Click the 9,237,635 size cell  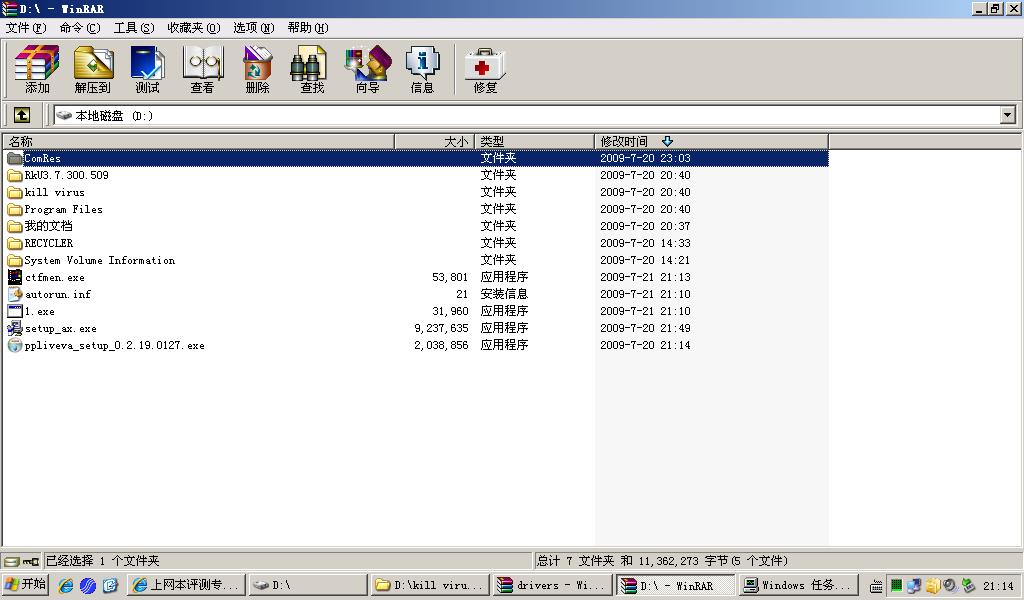441,328
